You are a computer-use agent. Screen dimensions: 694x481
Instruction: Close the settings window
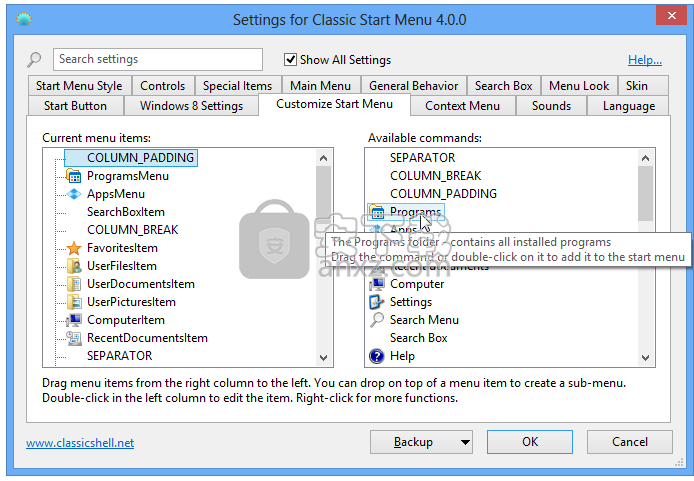[x=671, y=16]
